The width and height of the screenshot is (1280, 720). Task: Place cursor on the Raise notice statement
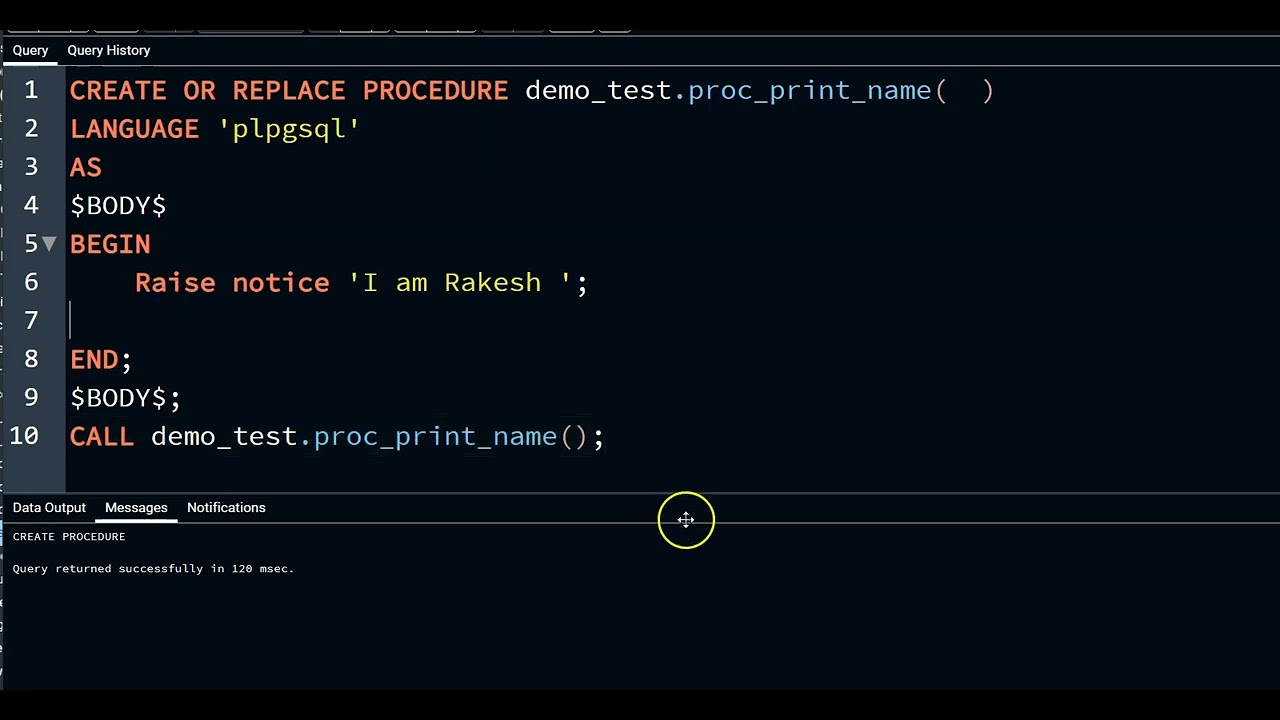point(231,283)
